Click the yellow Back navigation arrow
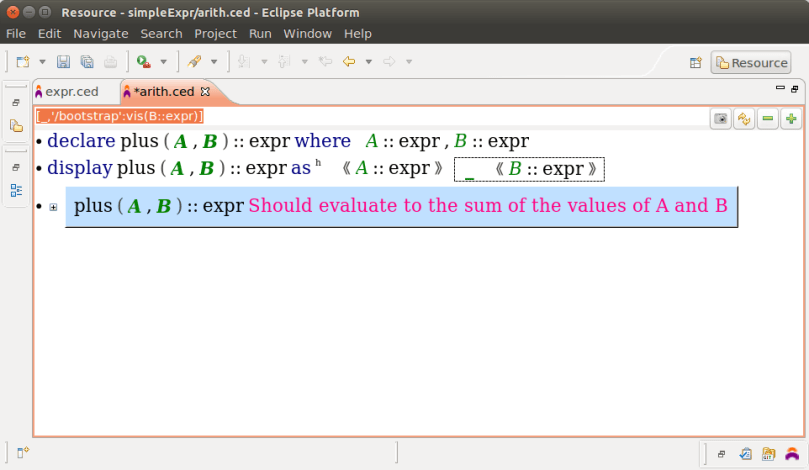 coord(349,62)
